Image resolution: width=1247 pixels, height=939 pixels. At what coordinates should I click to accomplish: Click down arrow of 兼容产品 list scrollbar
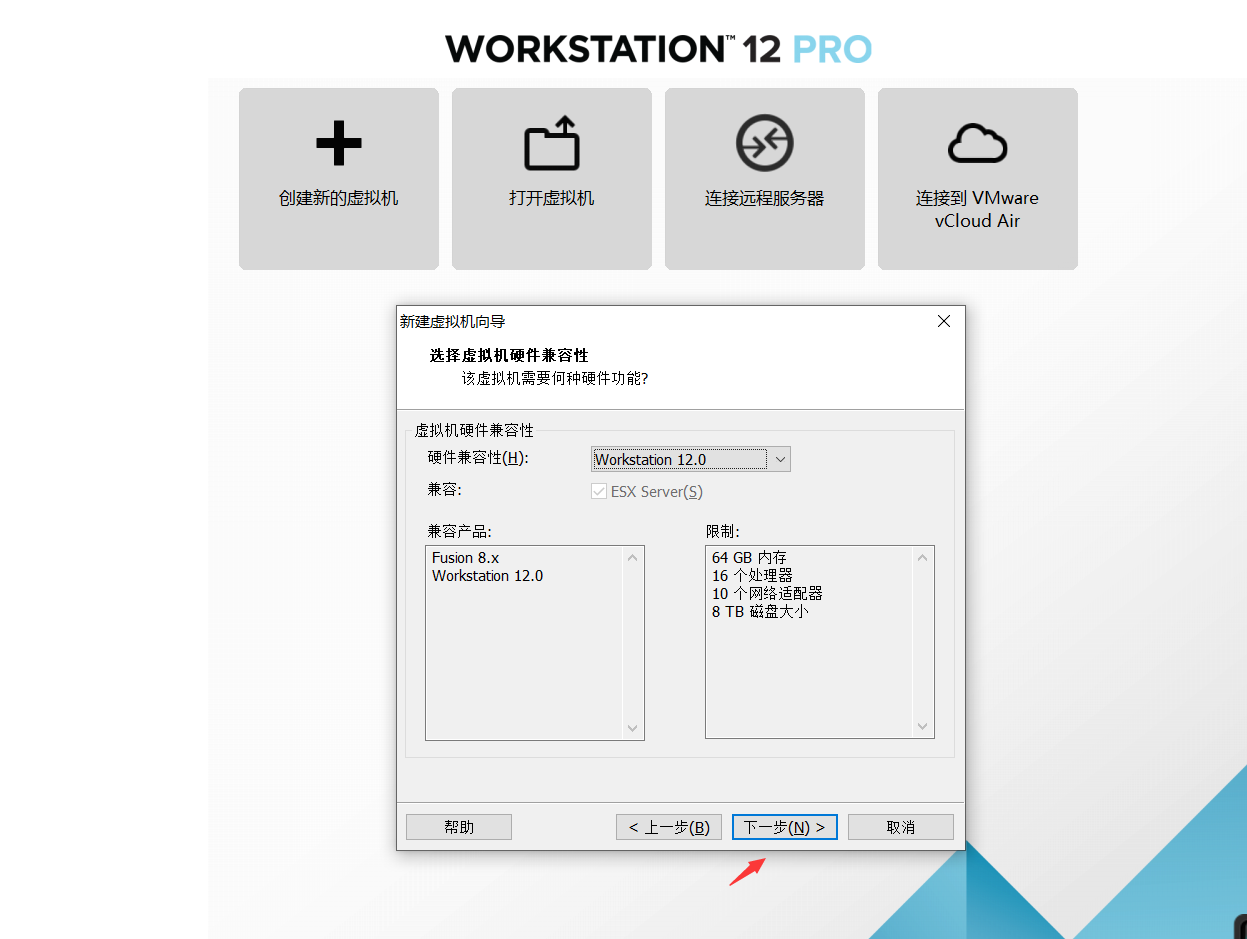coord(632,728)
